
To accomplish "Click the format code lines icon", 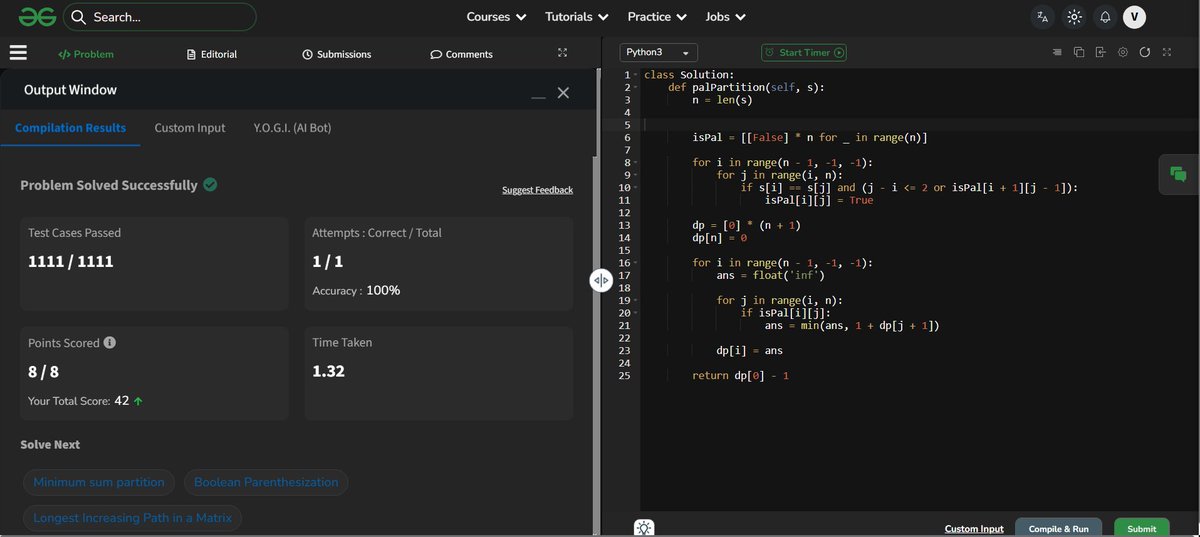I will (x=1057, y=52).
